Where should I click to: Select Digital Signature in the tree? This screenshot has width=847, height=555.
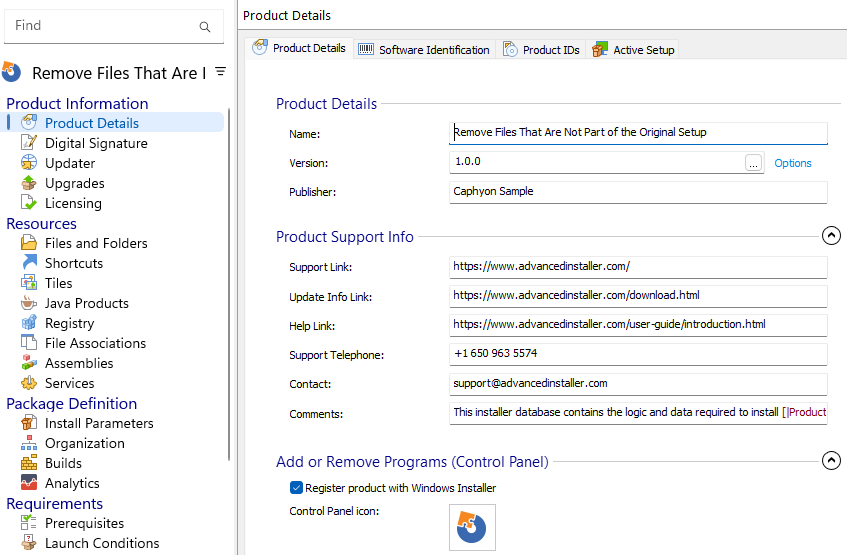pos(96,143)
